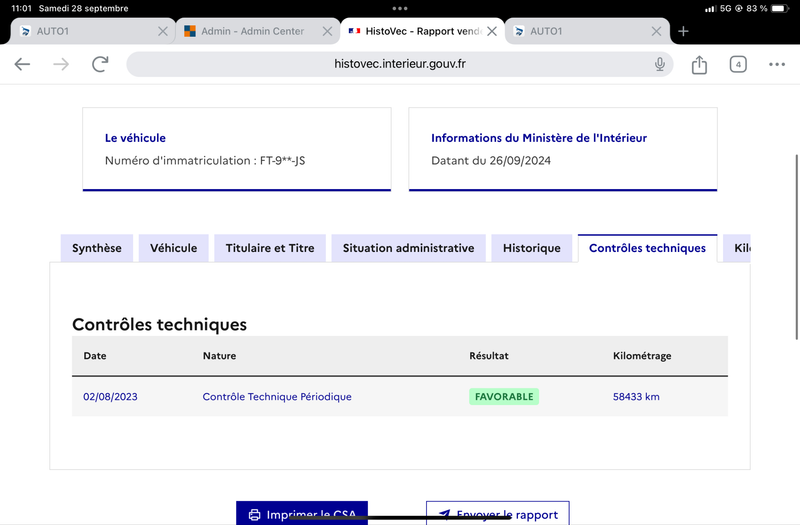Open the partially hidden Kilométrage tab
800x525 pixels.
click(737, 248)
